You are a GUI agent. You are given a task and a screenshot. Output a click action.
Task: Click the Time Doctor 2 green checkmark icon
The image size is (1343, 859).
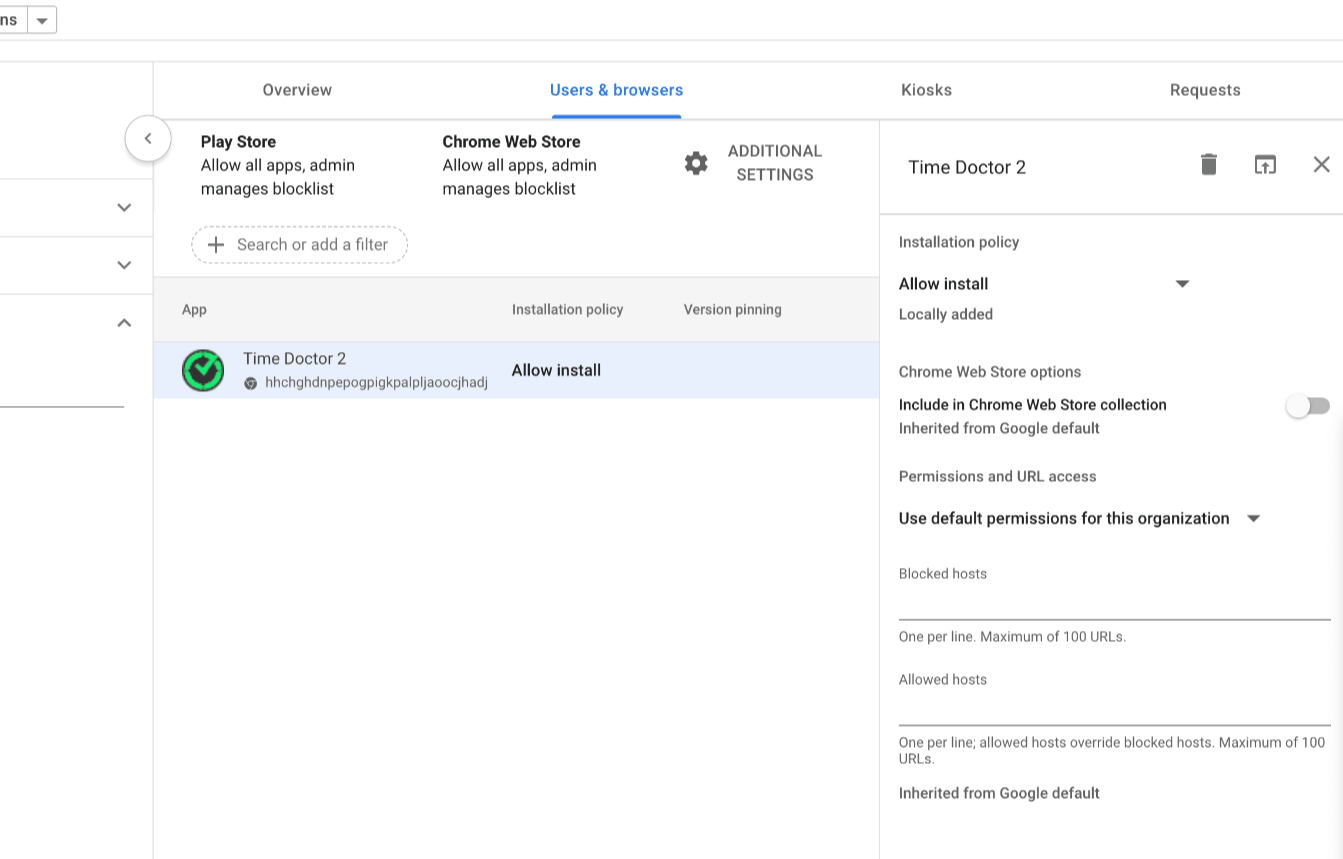click(x=203, y=370)
